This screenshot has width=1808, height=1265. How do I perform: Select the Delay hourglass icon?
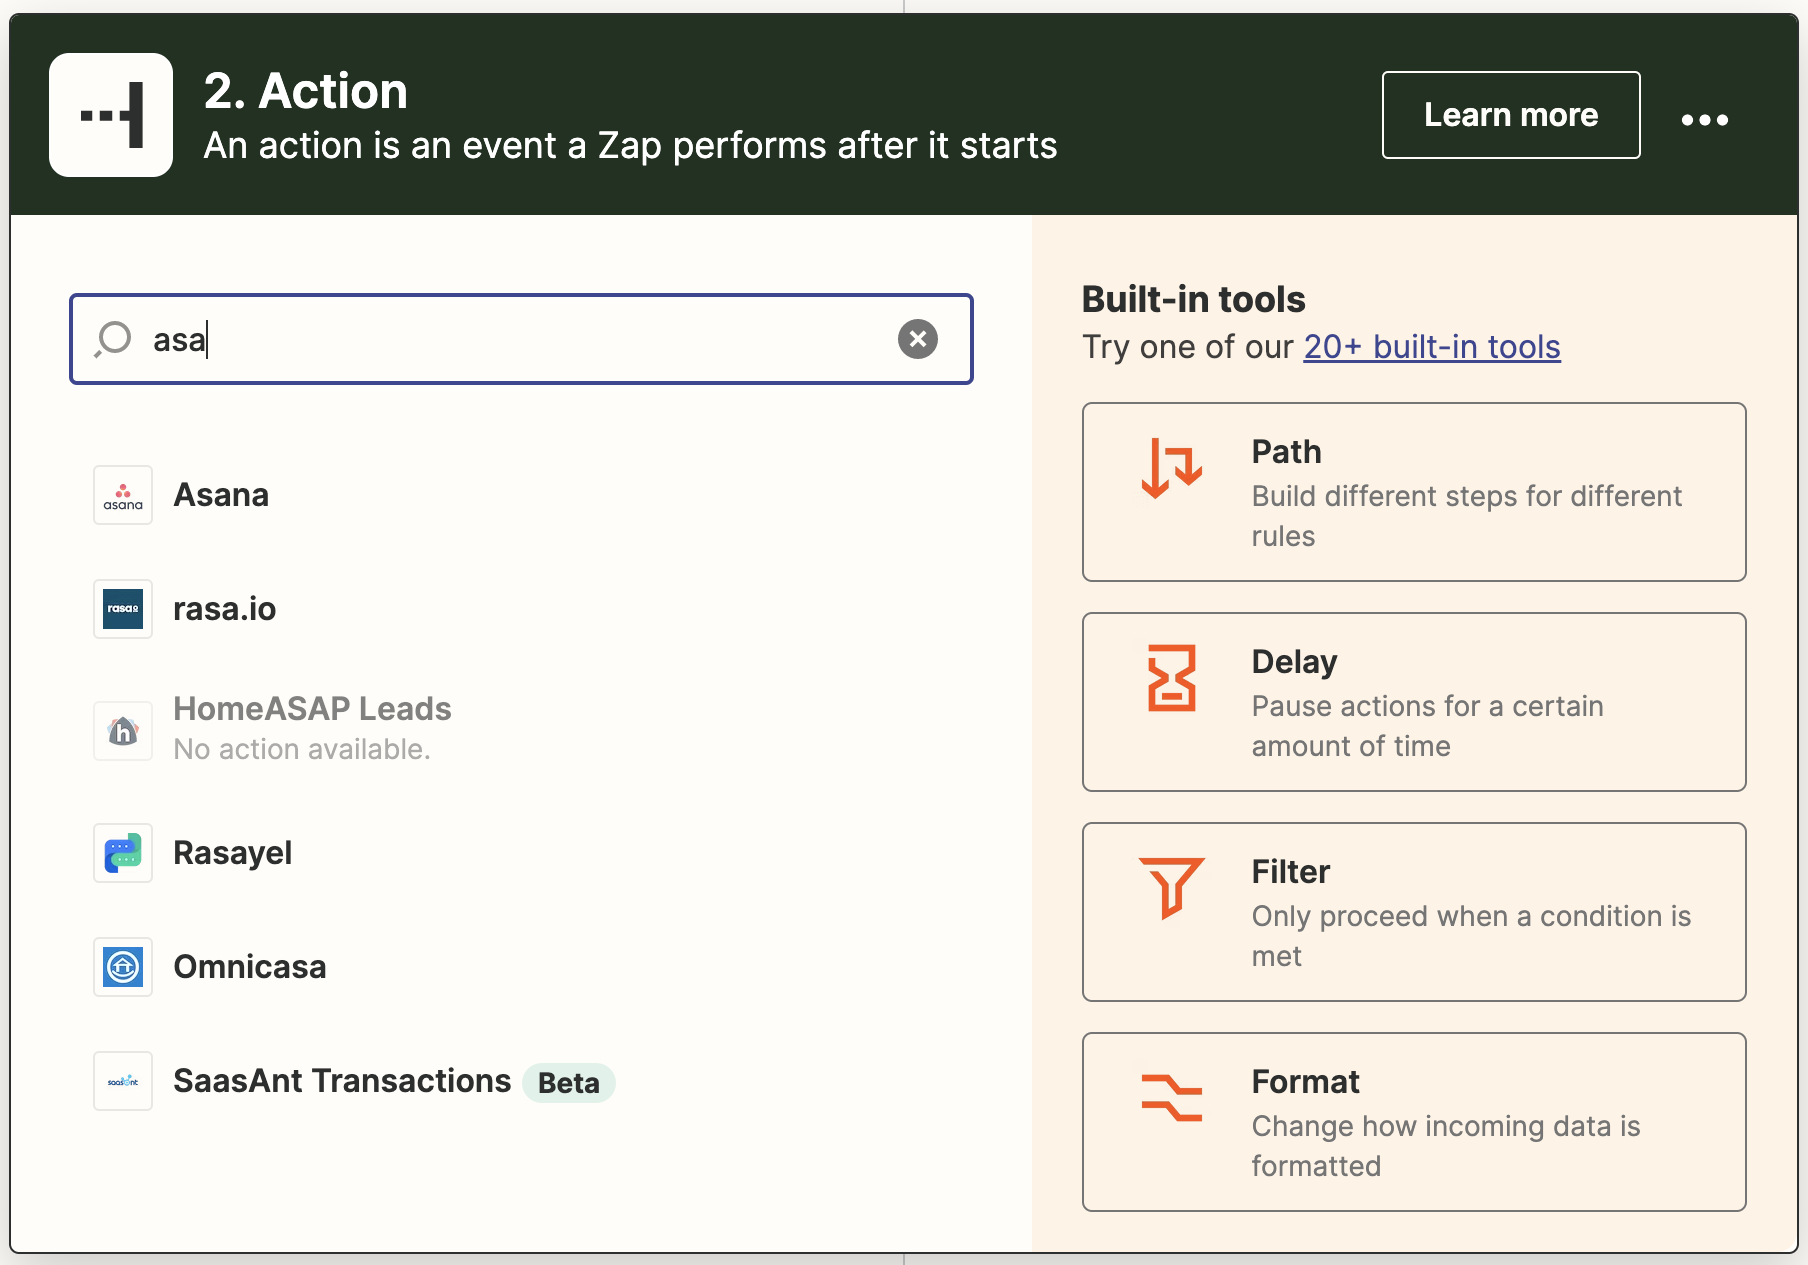tap(1170, 679)
